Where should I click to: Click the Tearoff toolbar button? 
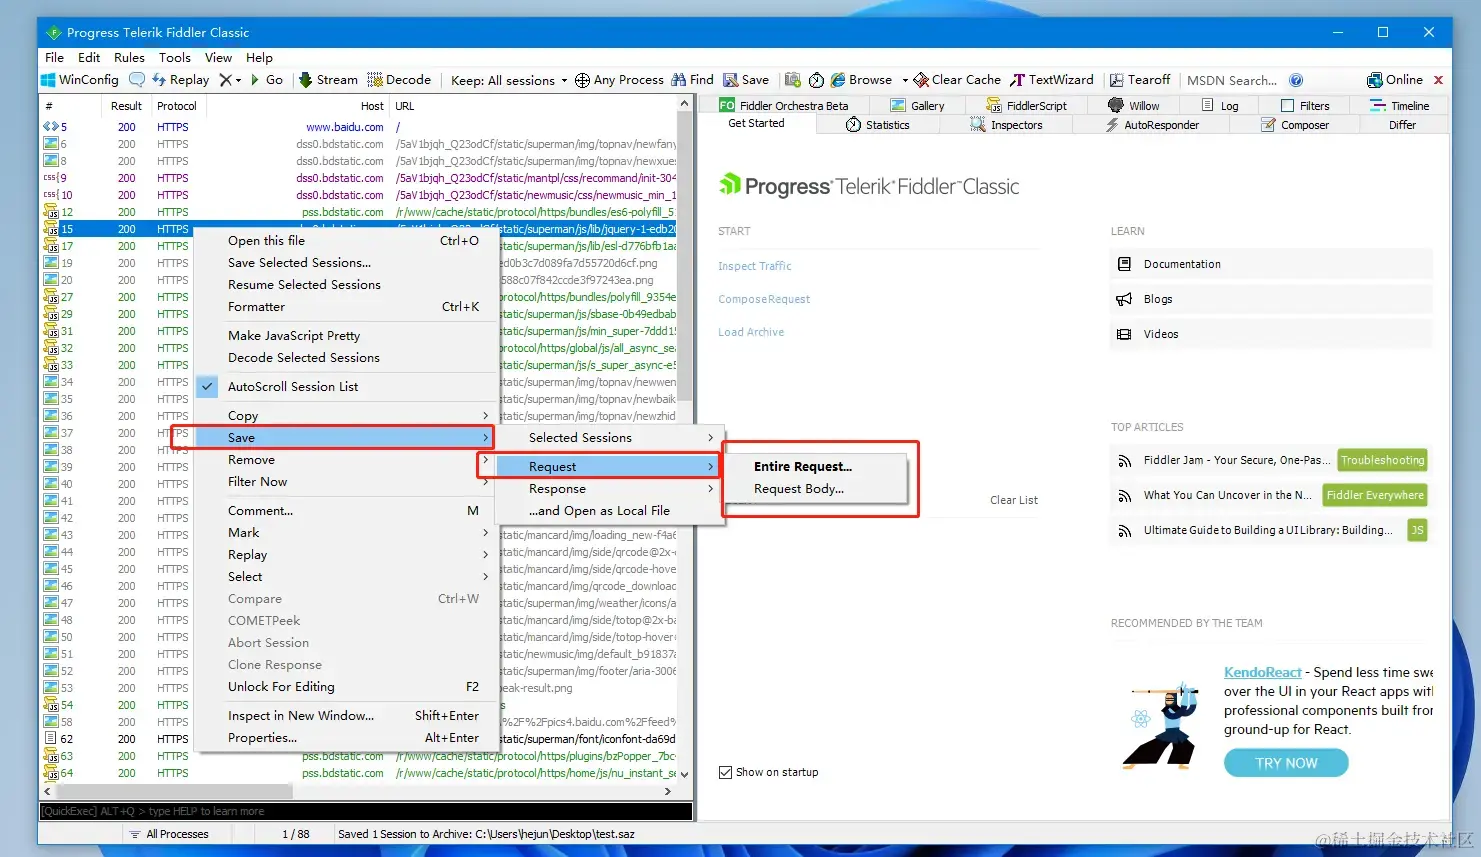(1140, 80)
